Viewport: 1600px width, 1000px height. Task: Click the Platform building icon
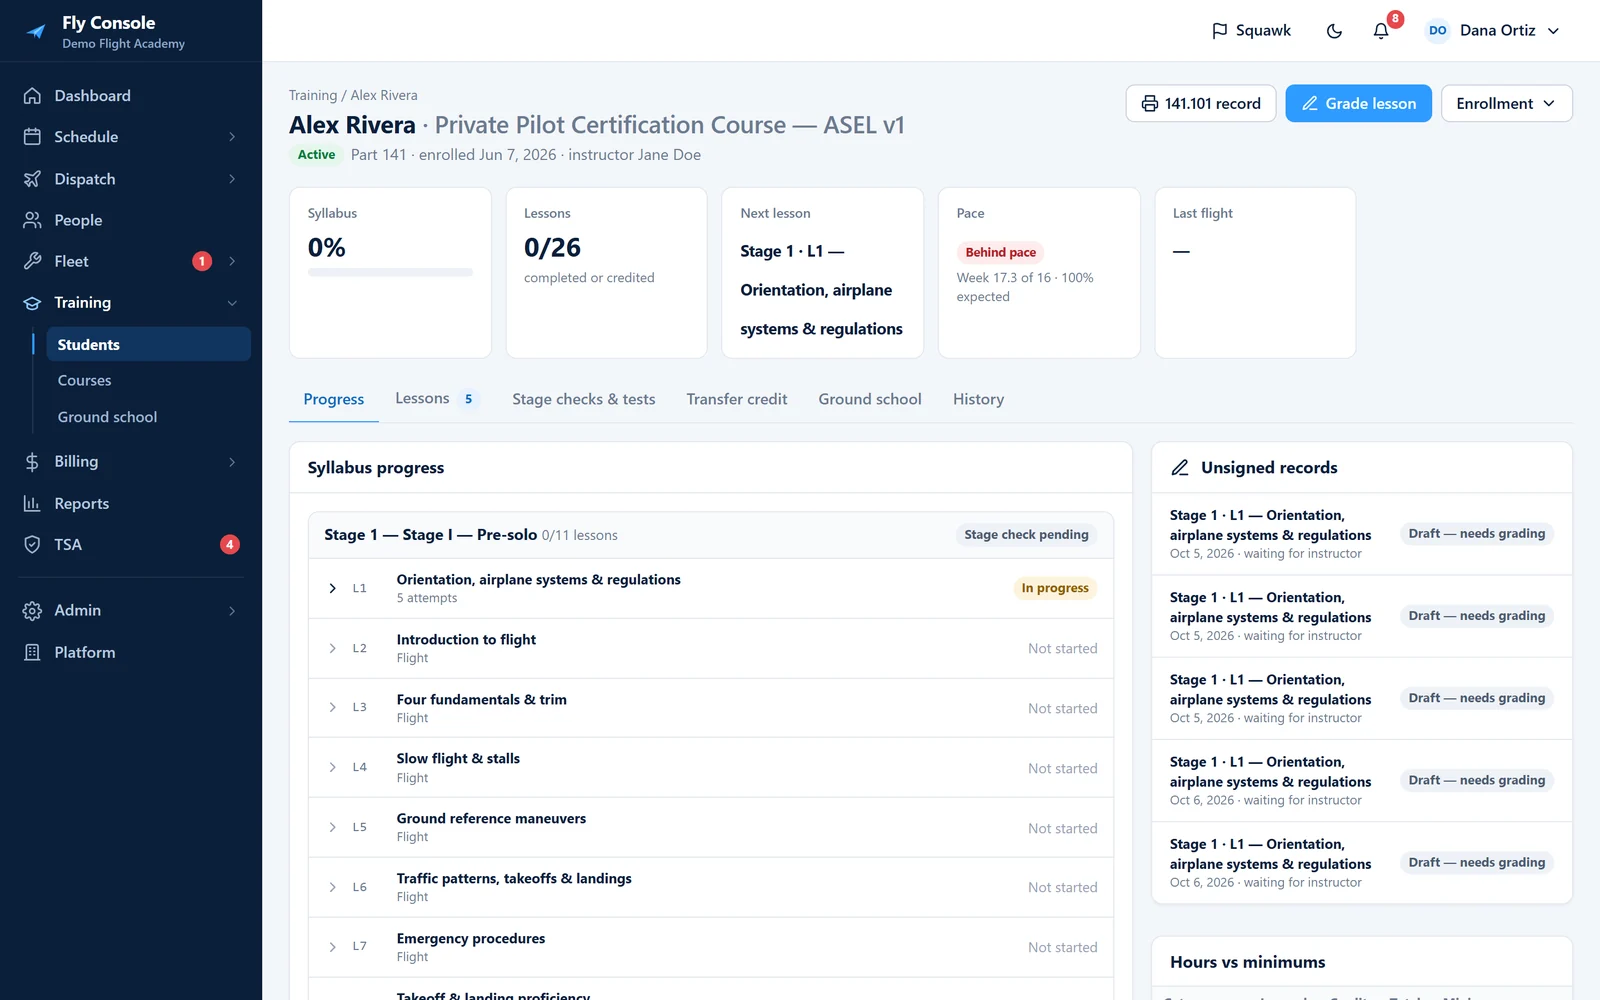click(32, 652)
